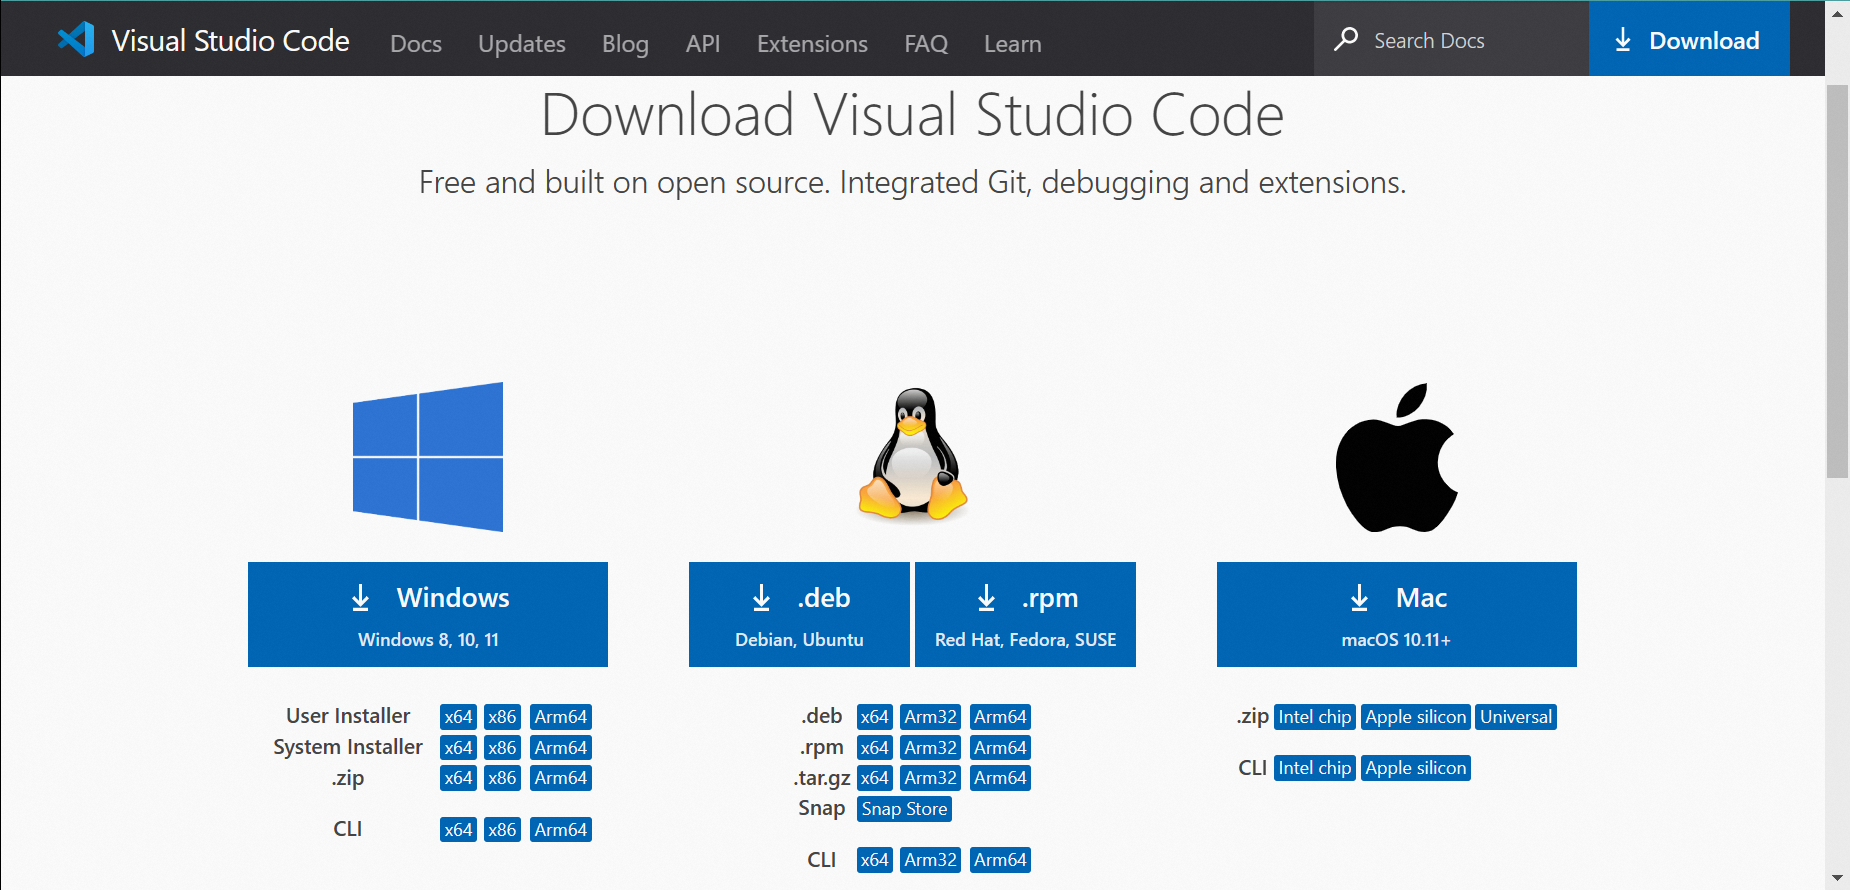Click the Linux Tux penguin image
The image size is (1850, 890).
point(913,455)
